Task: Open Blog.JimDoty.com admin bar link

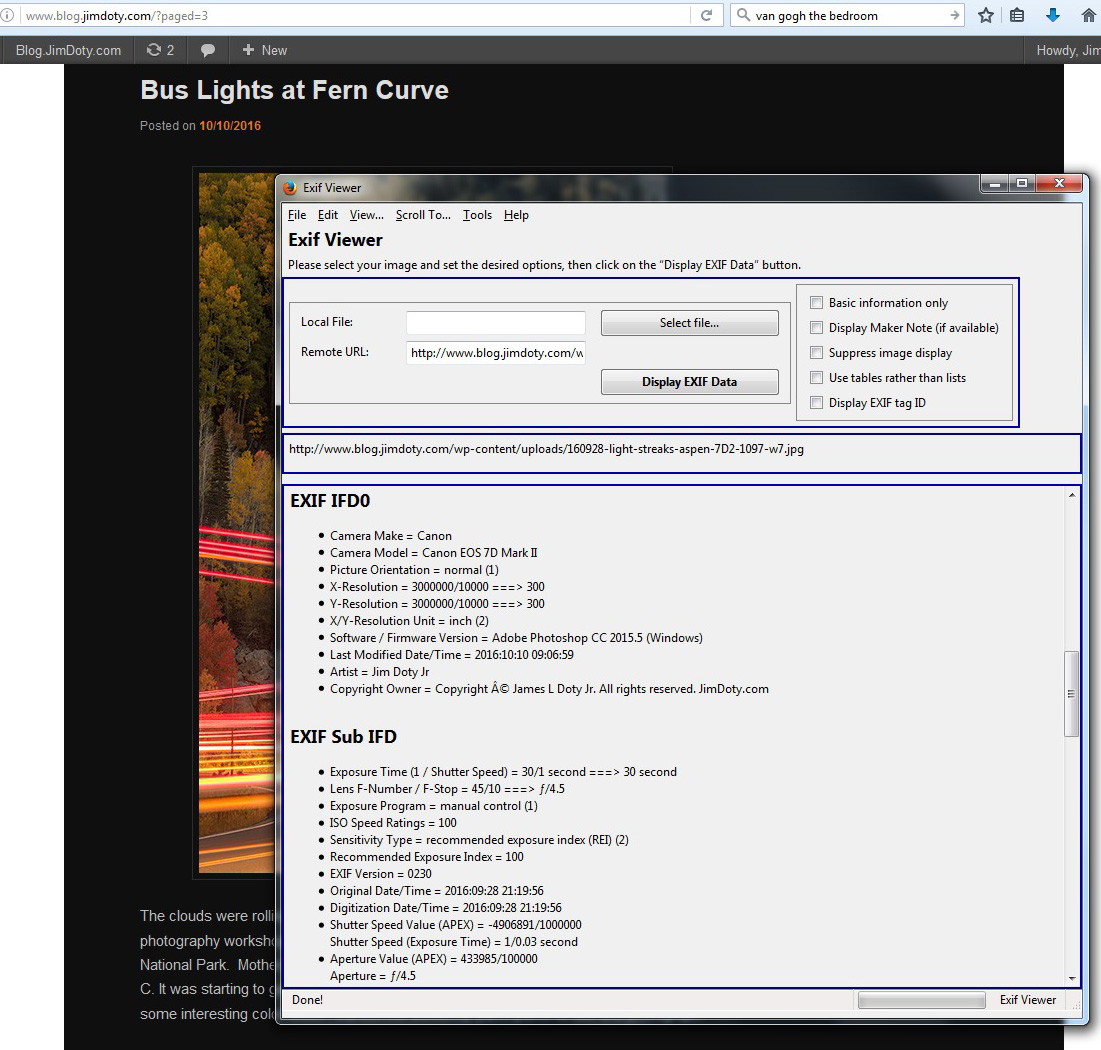Action: point(68,50)
